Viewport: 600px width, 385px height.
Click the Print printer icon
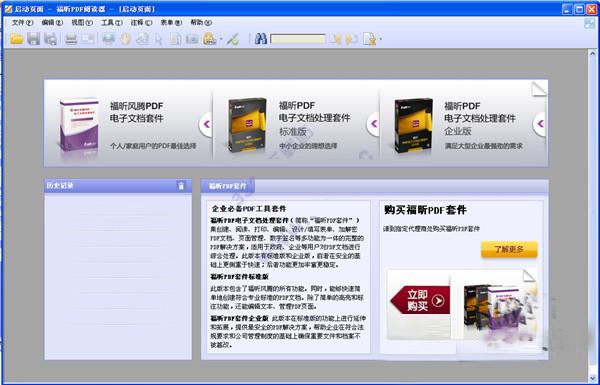click(71, 39)
